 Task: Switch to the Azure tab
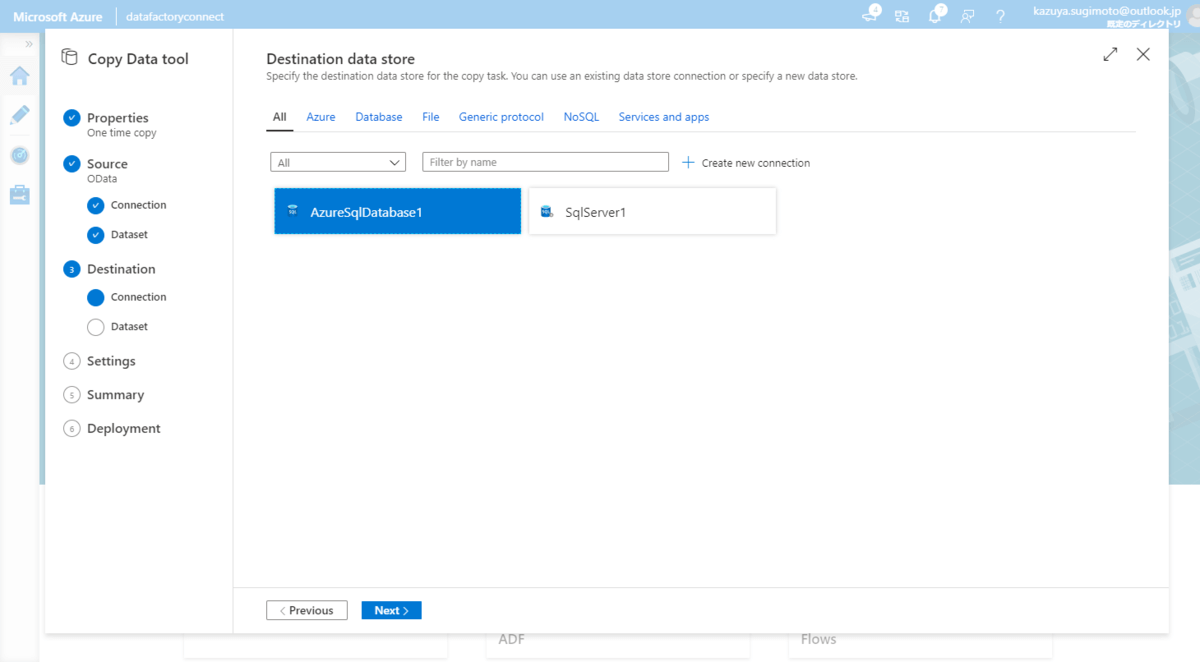point(321,117)
